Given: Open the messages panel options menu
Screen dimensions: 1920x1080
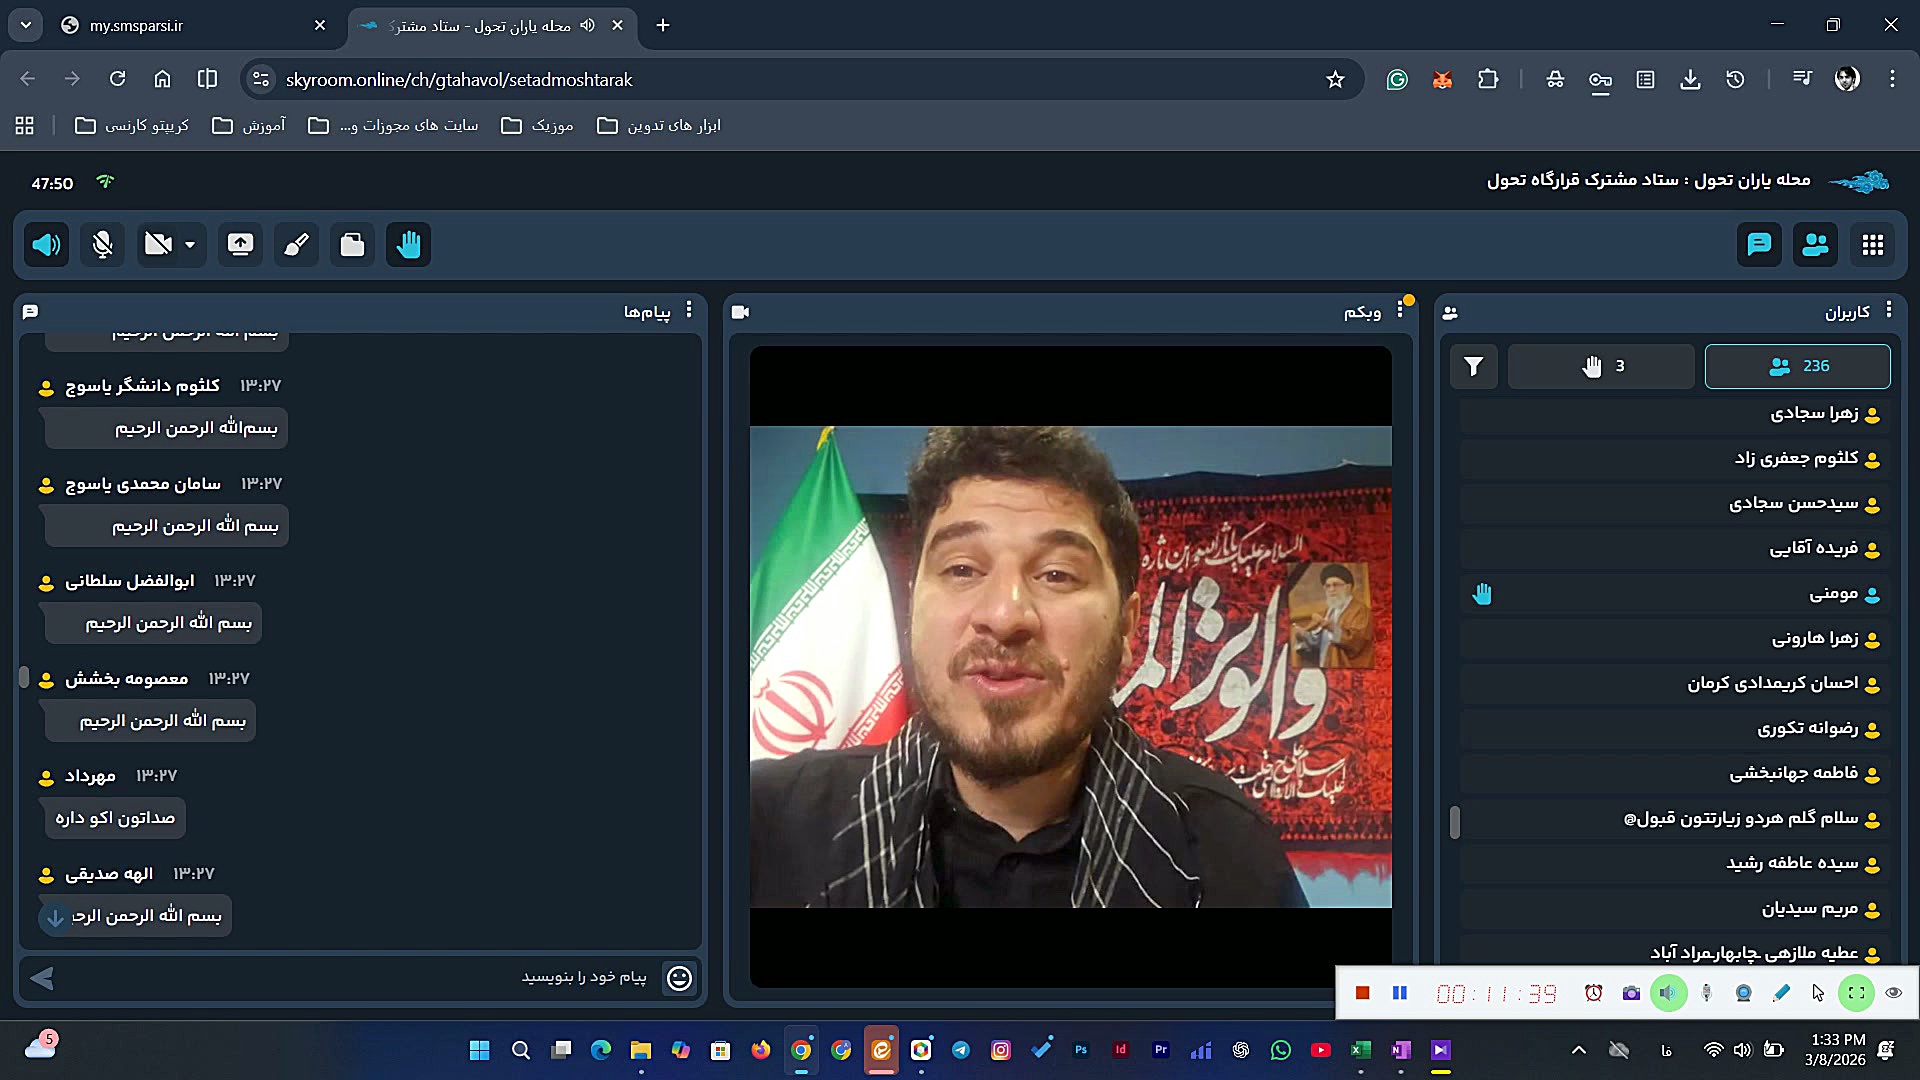Looking at the screenshot, I should point(689,311).
